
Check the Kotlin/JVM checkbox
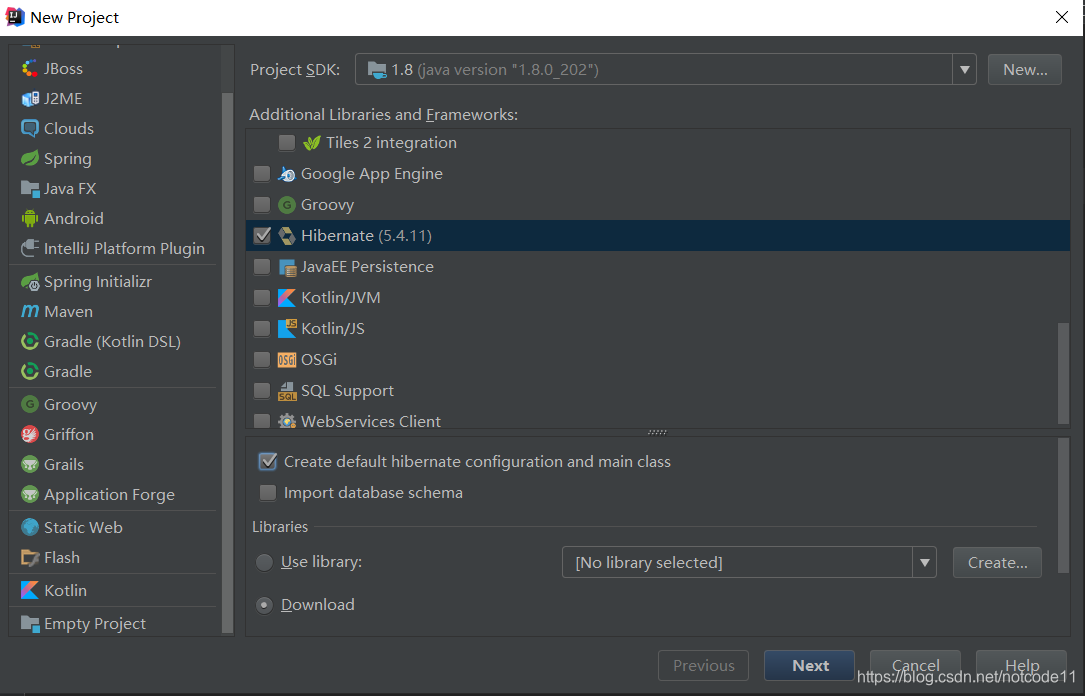262,297
